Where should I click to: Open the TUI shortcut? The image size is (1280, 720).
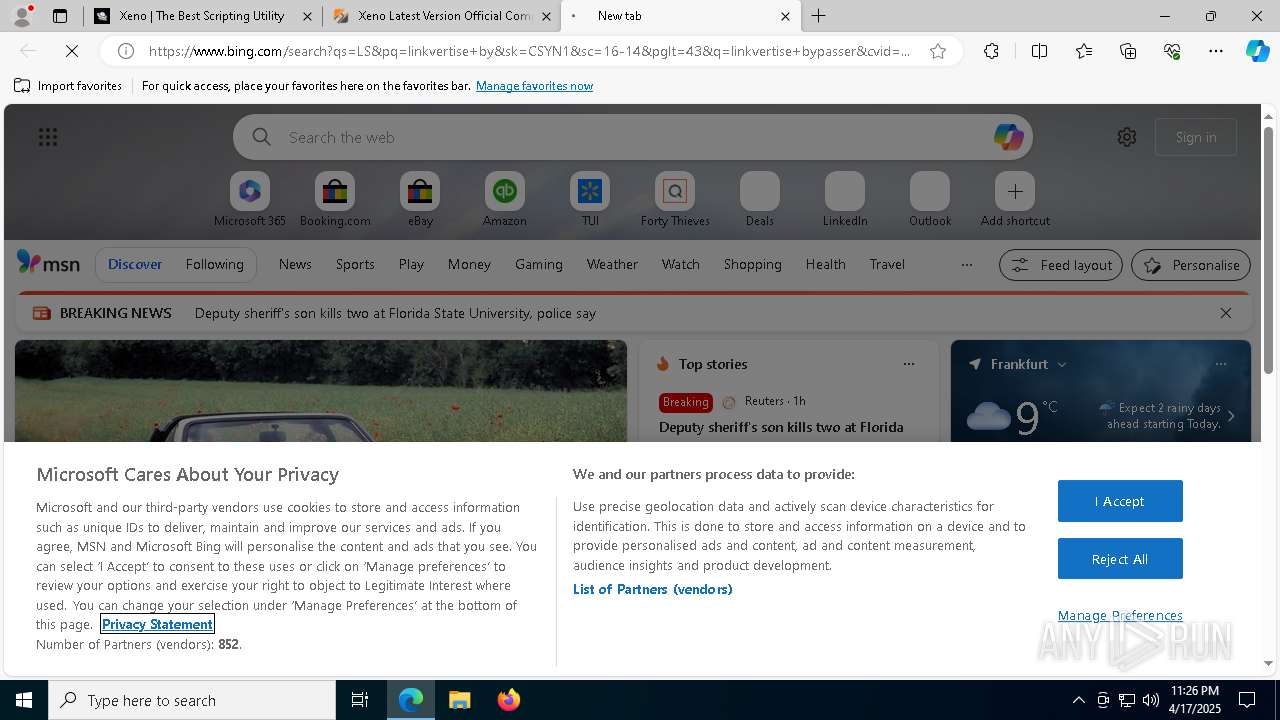coord(590,200)
